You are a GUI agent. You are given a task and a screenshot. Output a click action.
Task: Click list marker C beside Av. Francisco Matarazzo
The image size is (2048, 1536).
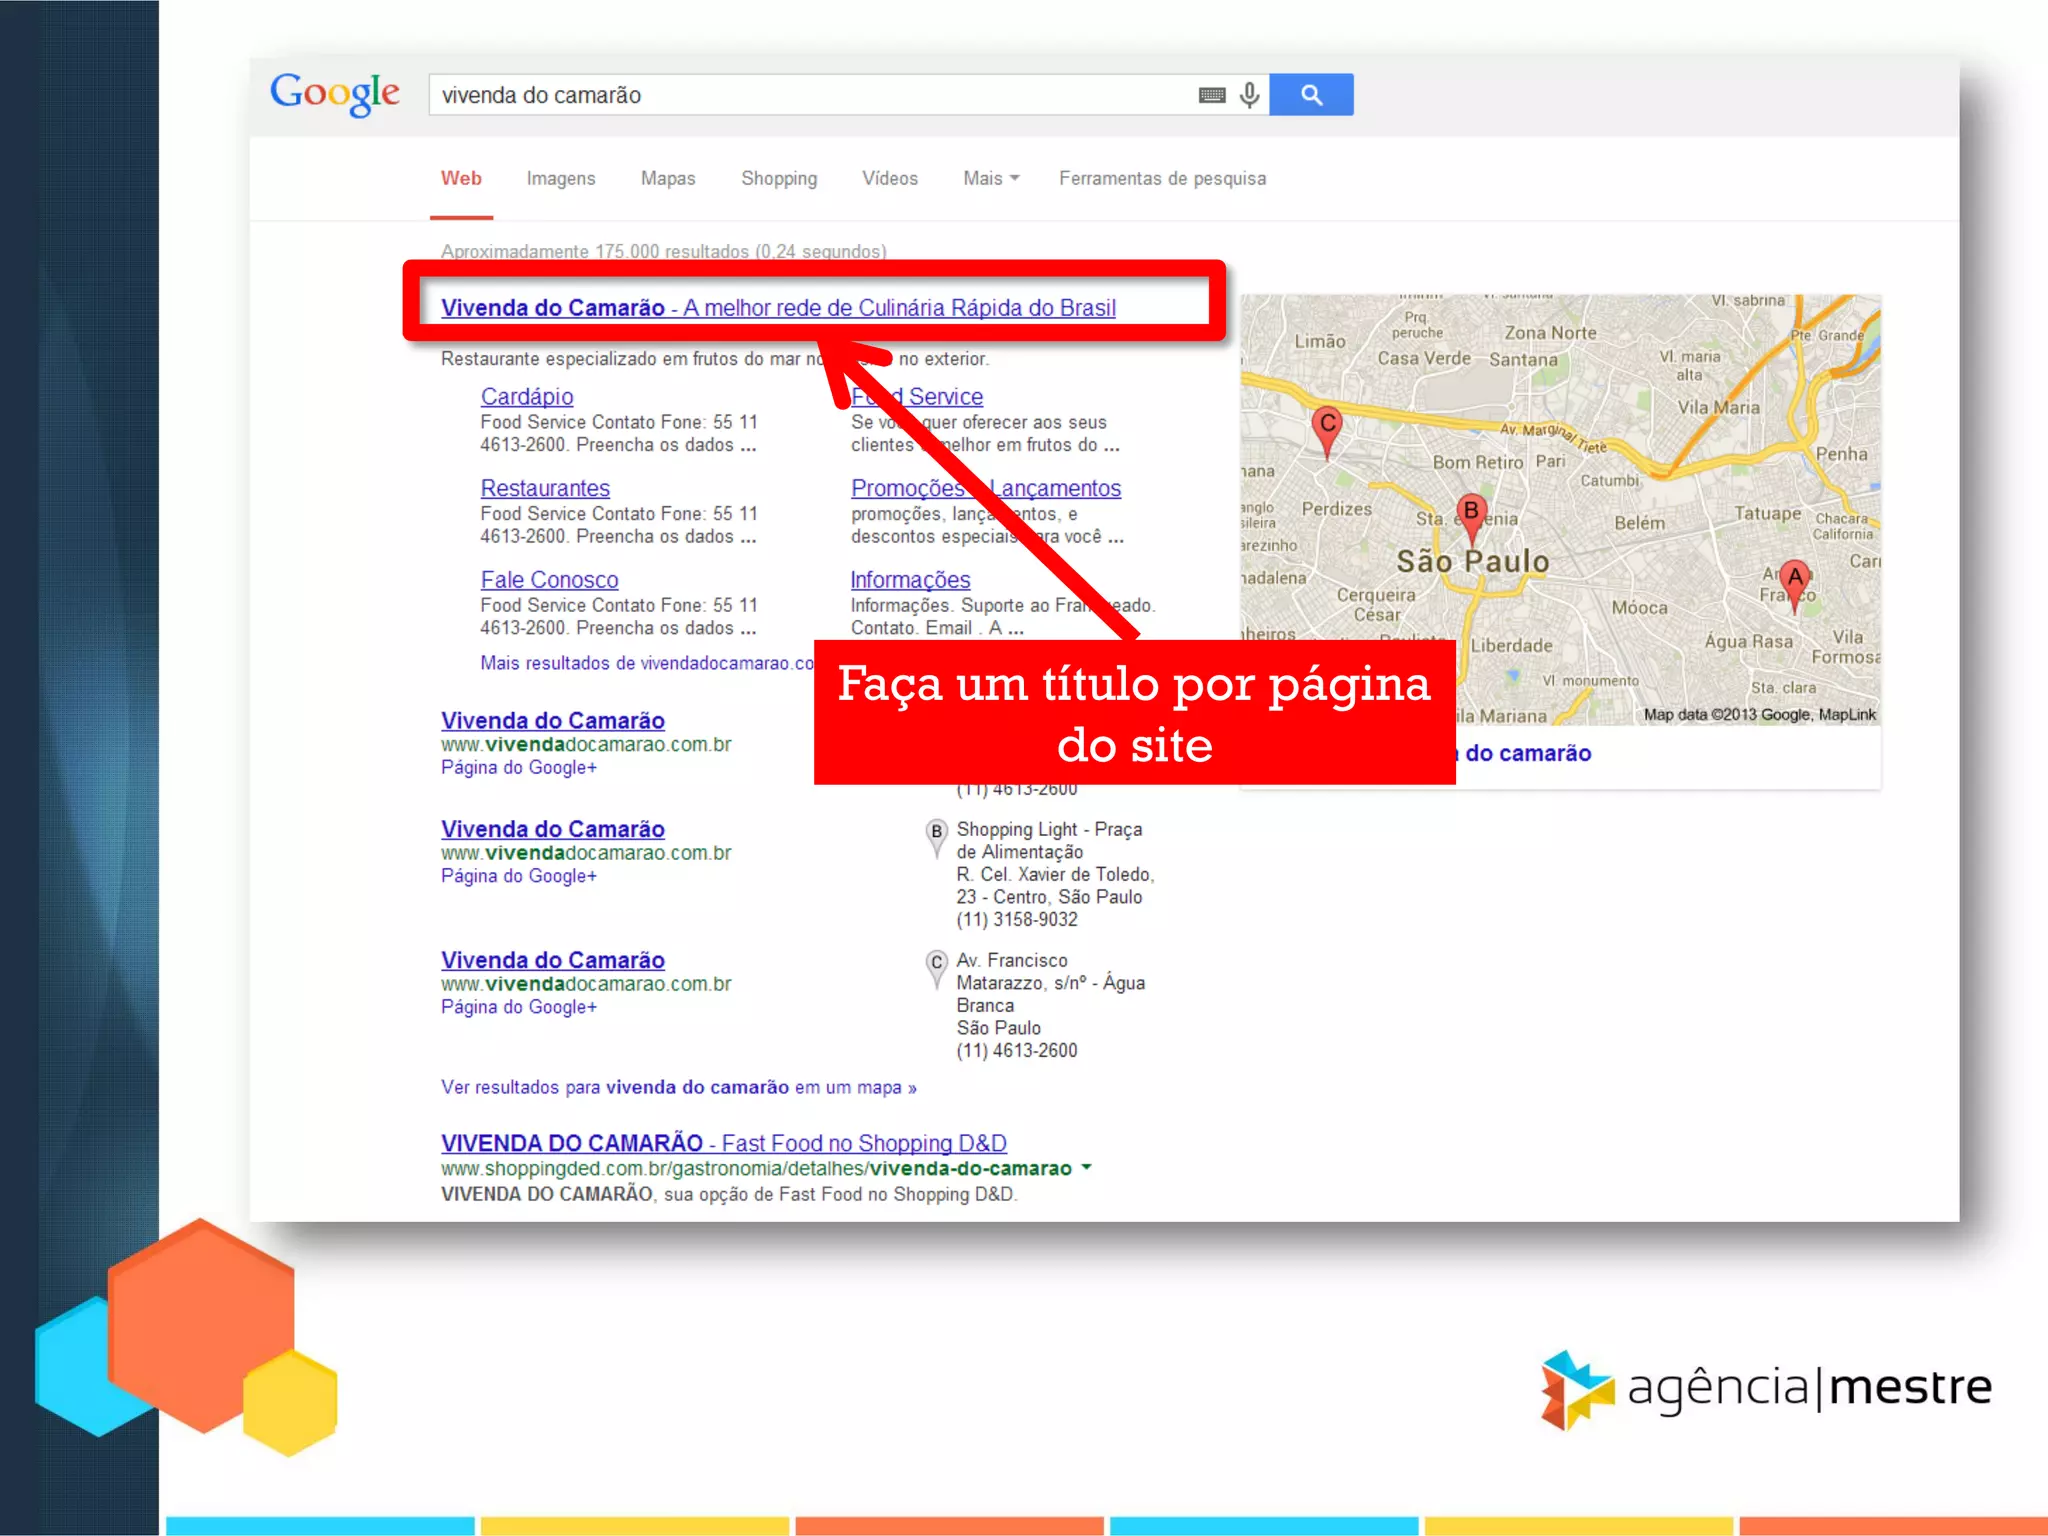pos(936,968)
